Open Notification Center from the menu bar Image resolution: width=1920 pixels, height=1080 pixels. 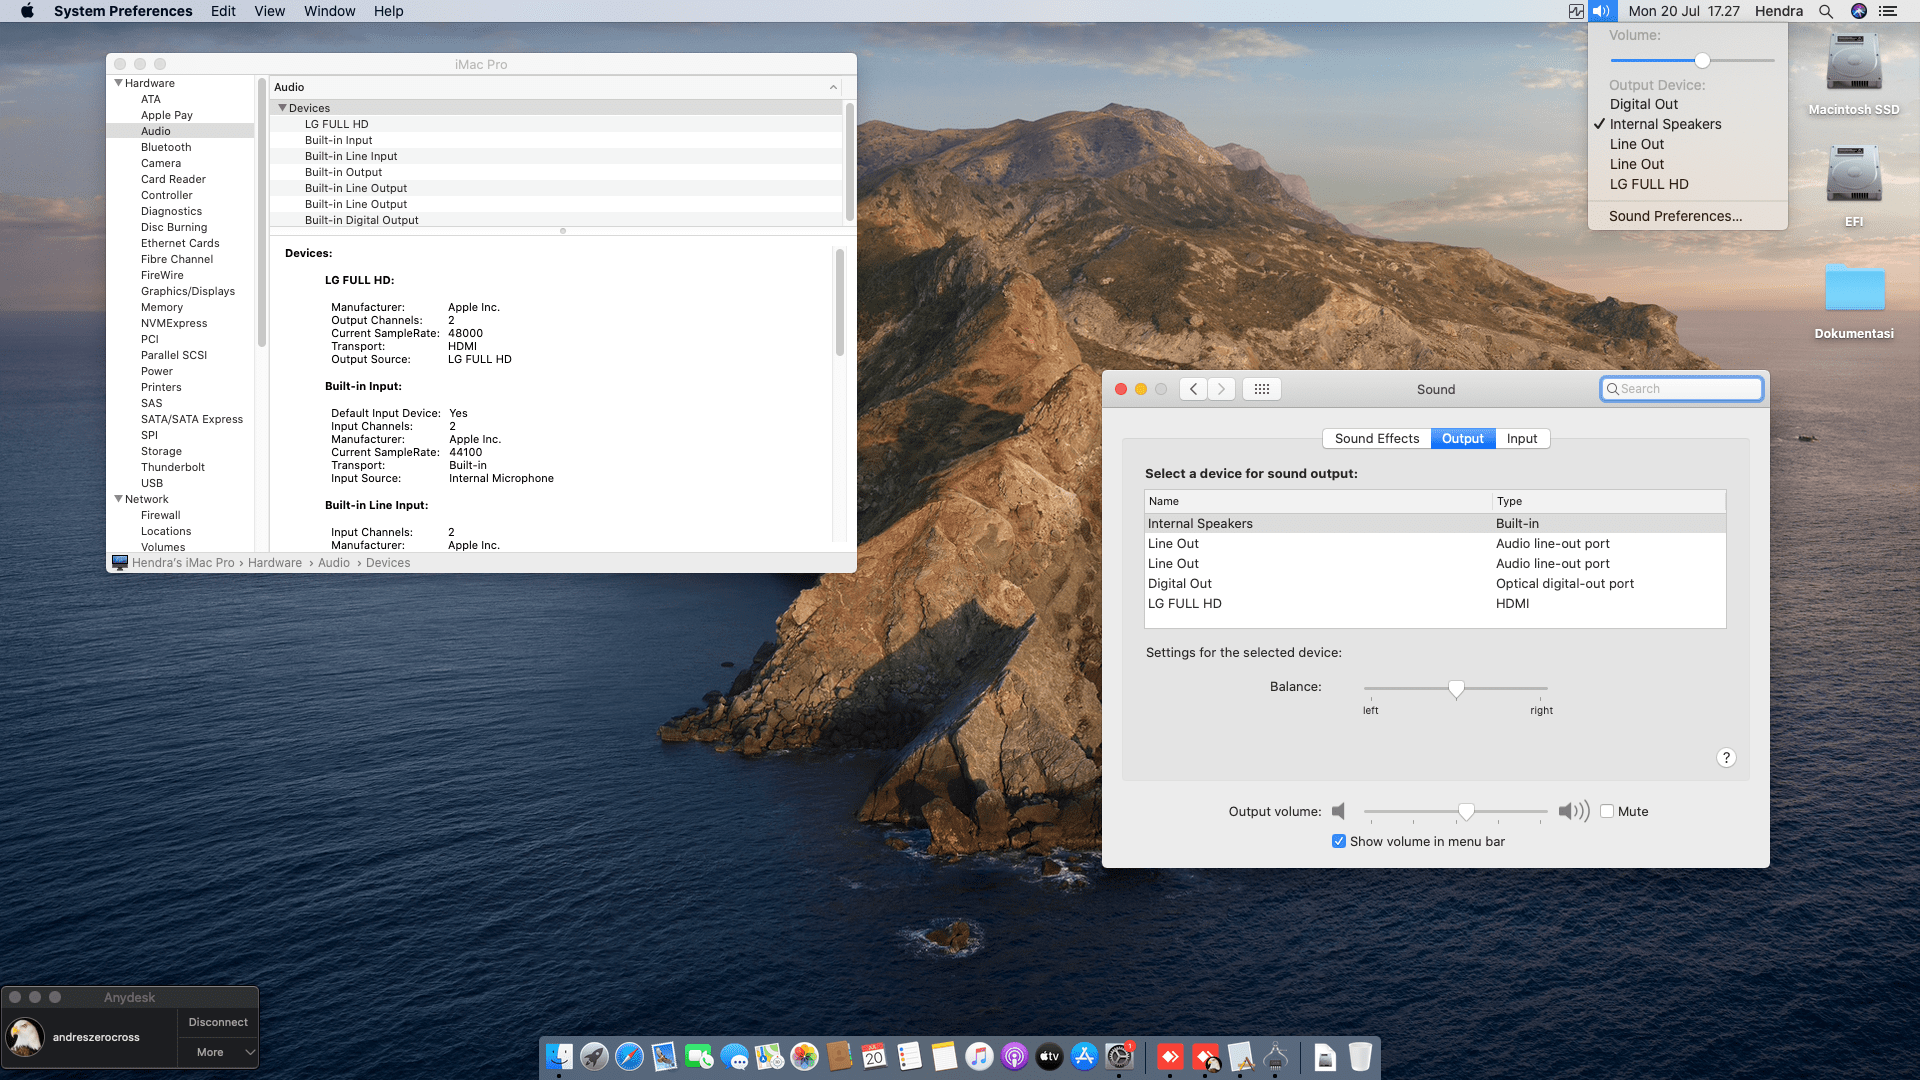point(1888,11)
